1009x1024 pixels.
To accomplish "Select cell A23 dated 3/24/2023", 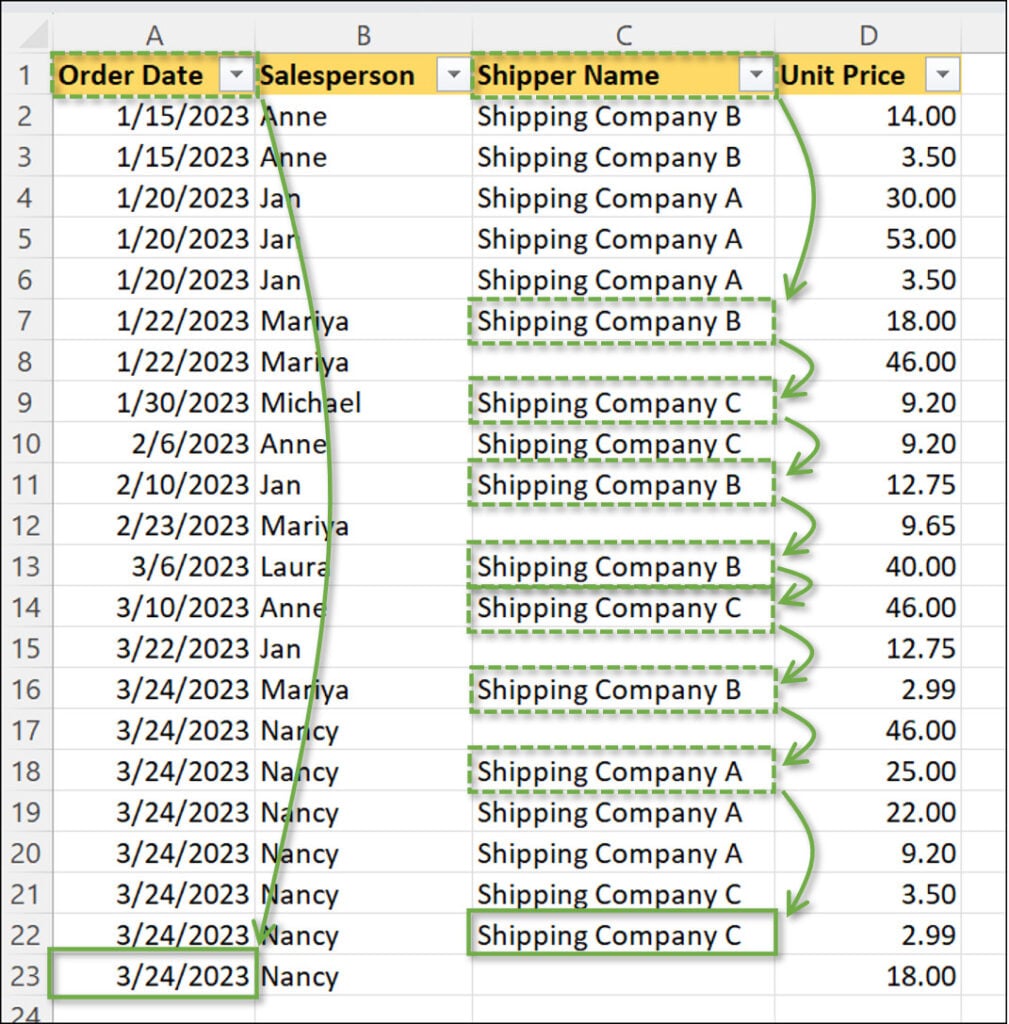I will pyautogui.click(x=154, y=977).
